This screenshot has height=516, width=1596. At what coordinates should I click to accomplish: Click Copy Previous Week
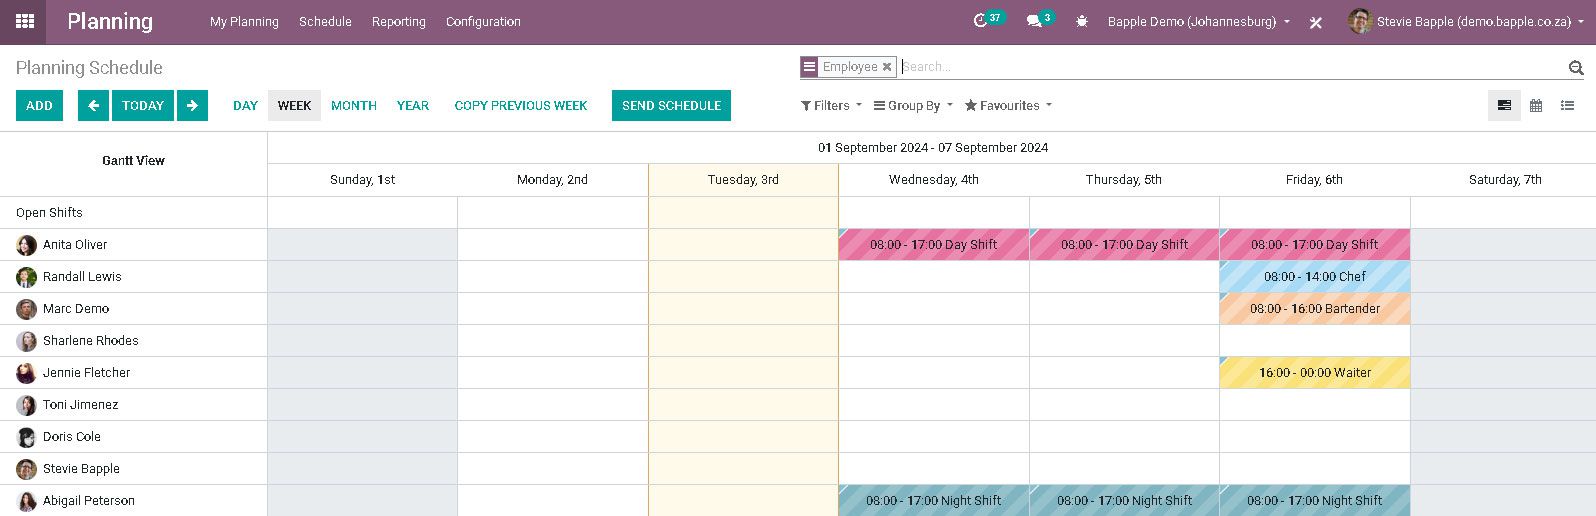(x=521, y=106)
